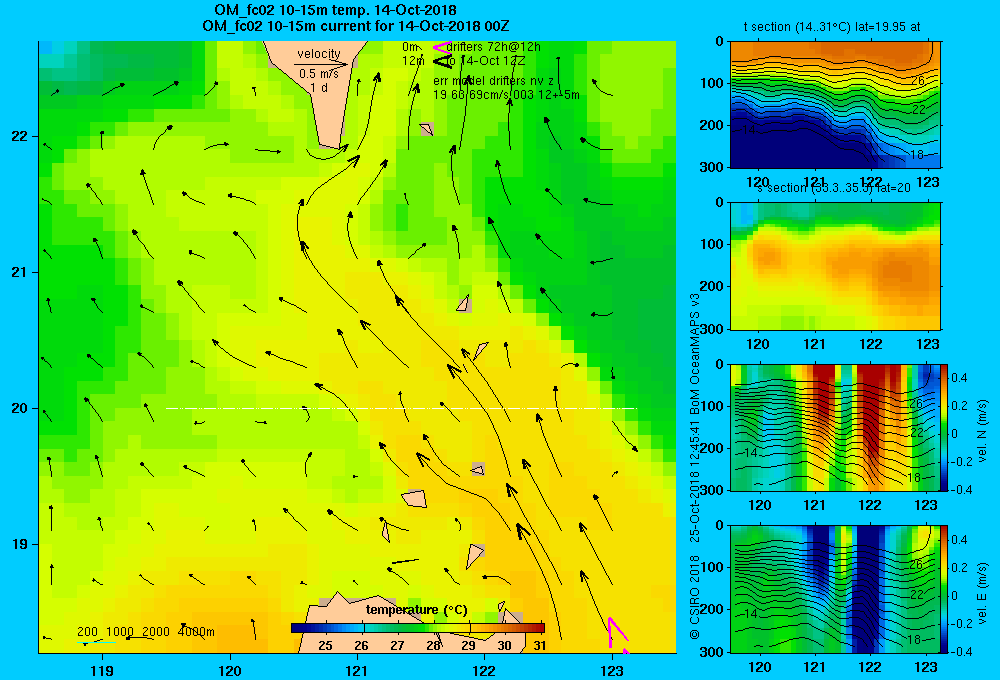Screen dimensions: 1000x680
Task: Click the white dashed section line at latitude 20
Action: [401, 408]
